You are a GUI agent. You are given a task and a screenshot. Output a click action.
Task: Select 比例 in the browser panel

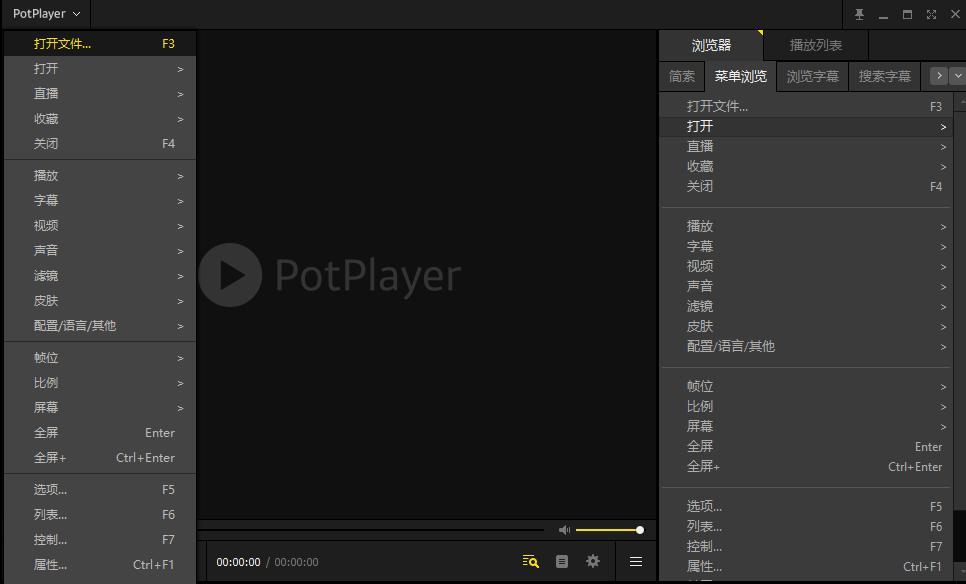pos(806,407)
